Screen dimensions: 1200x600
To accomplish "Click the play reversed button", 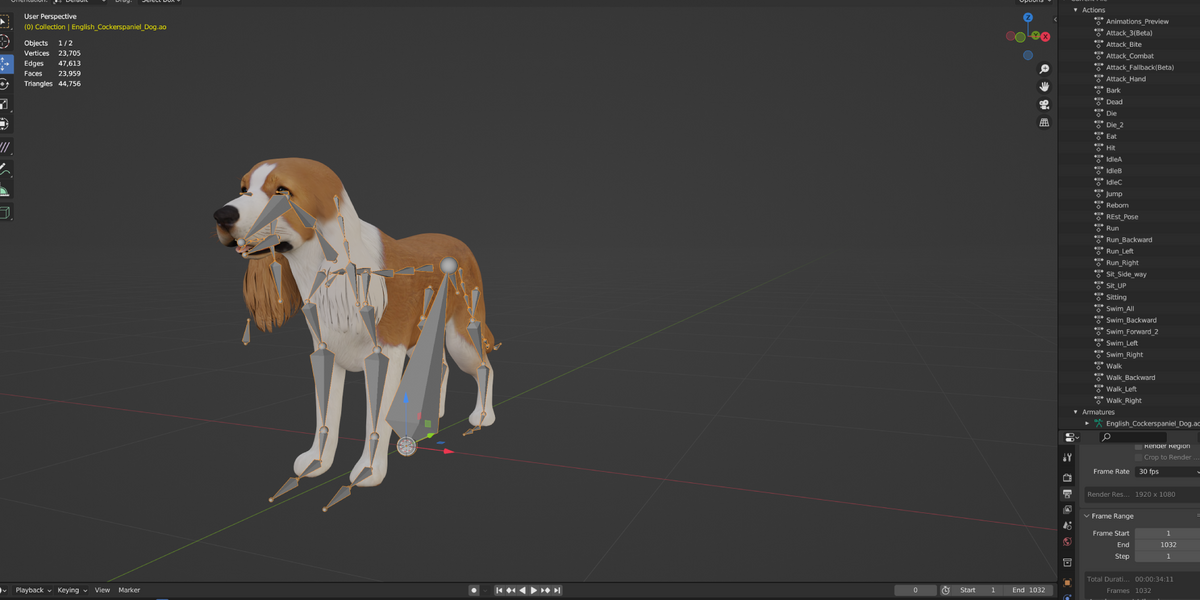I will click(522, 590).
